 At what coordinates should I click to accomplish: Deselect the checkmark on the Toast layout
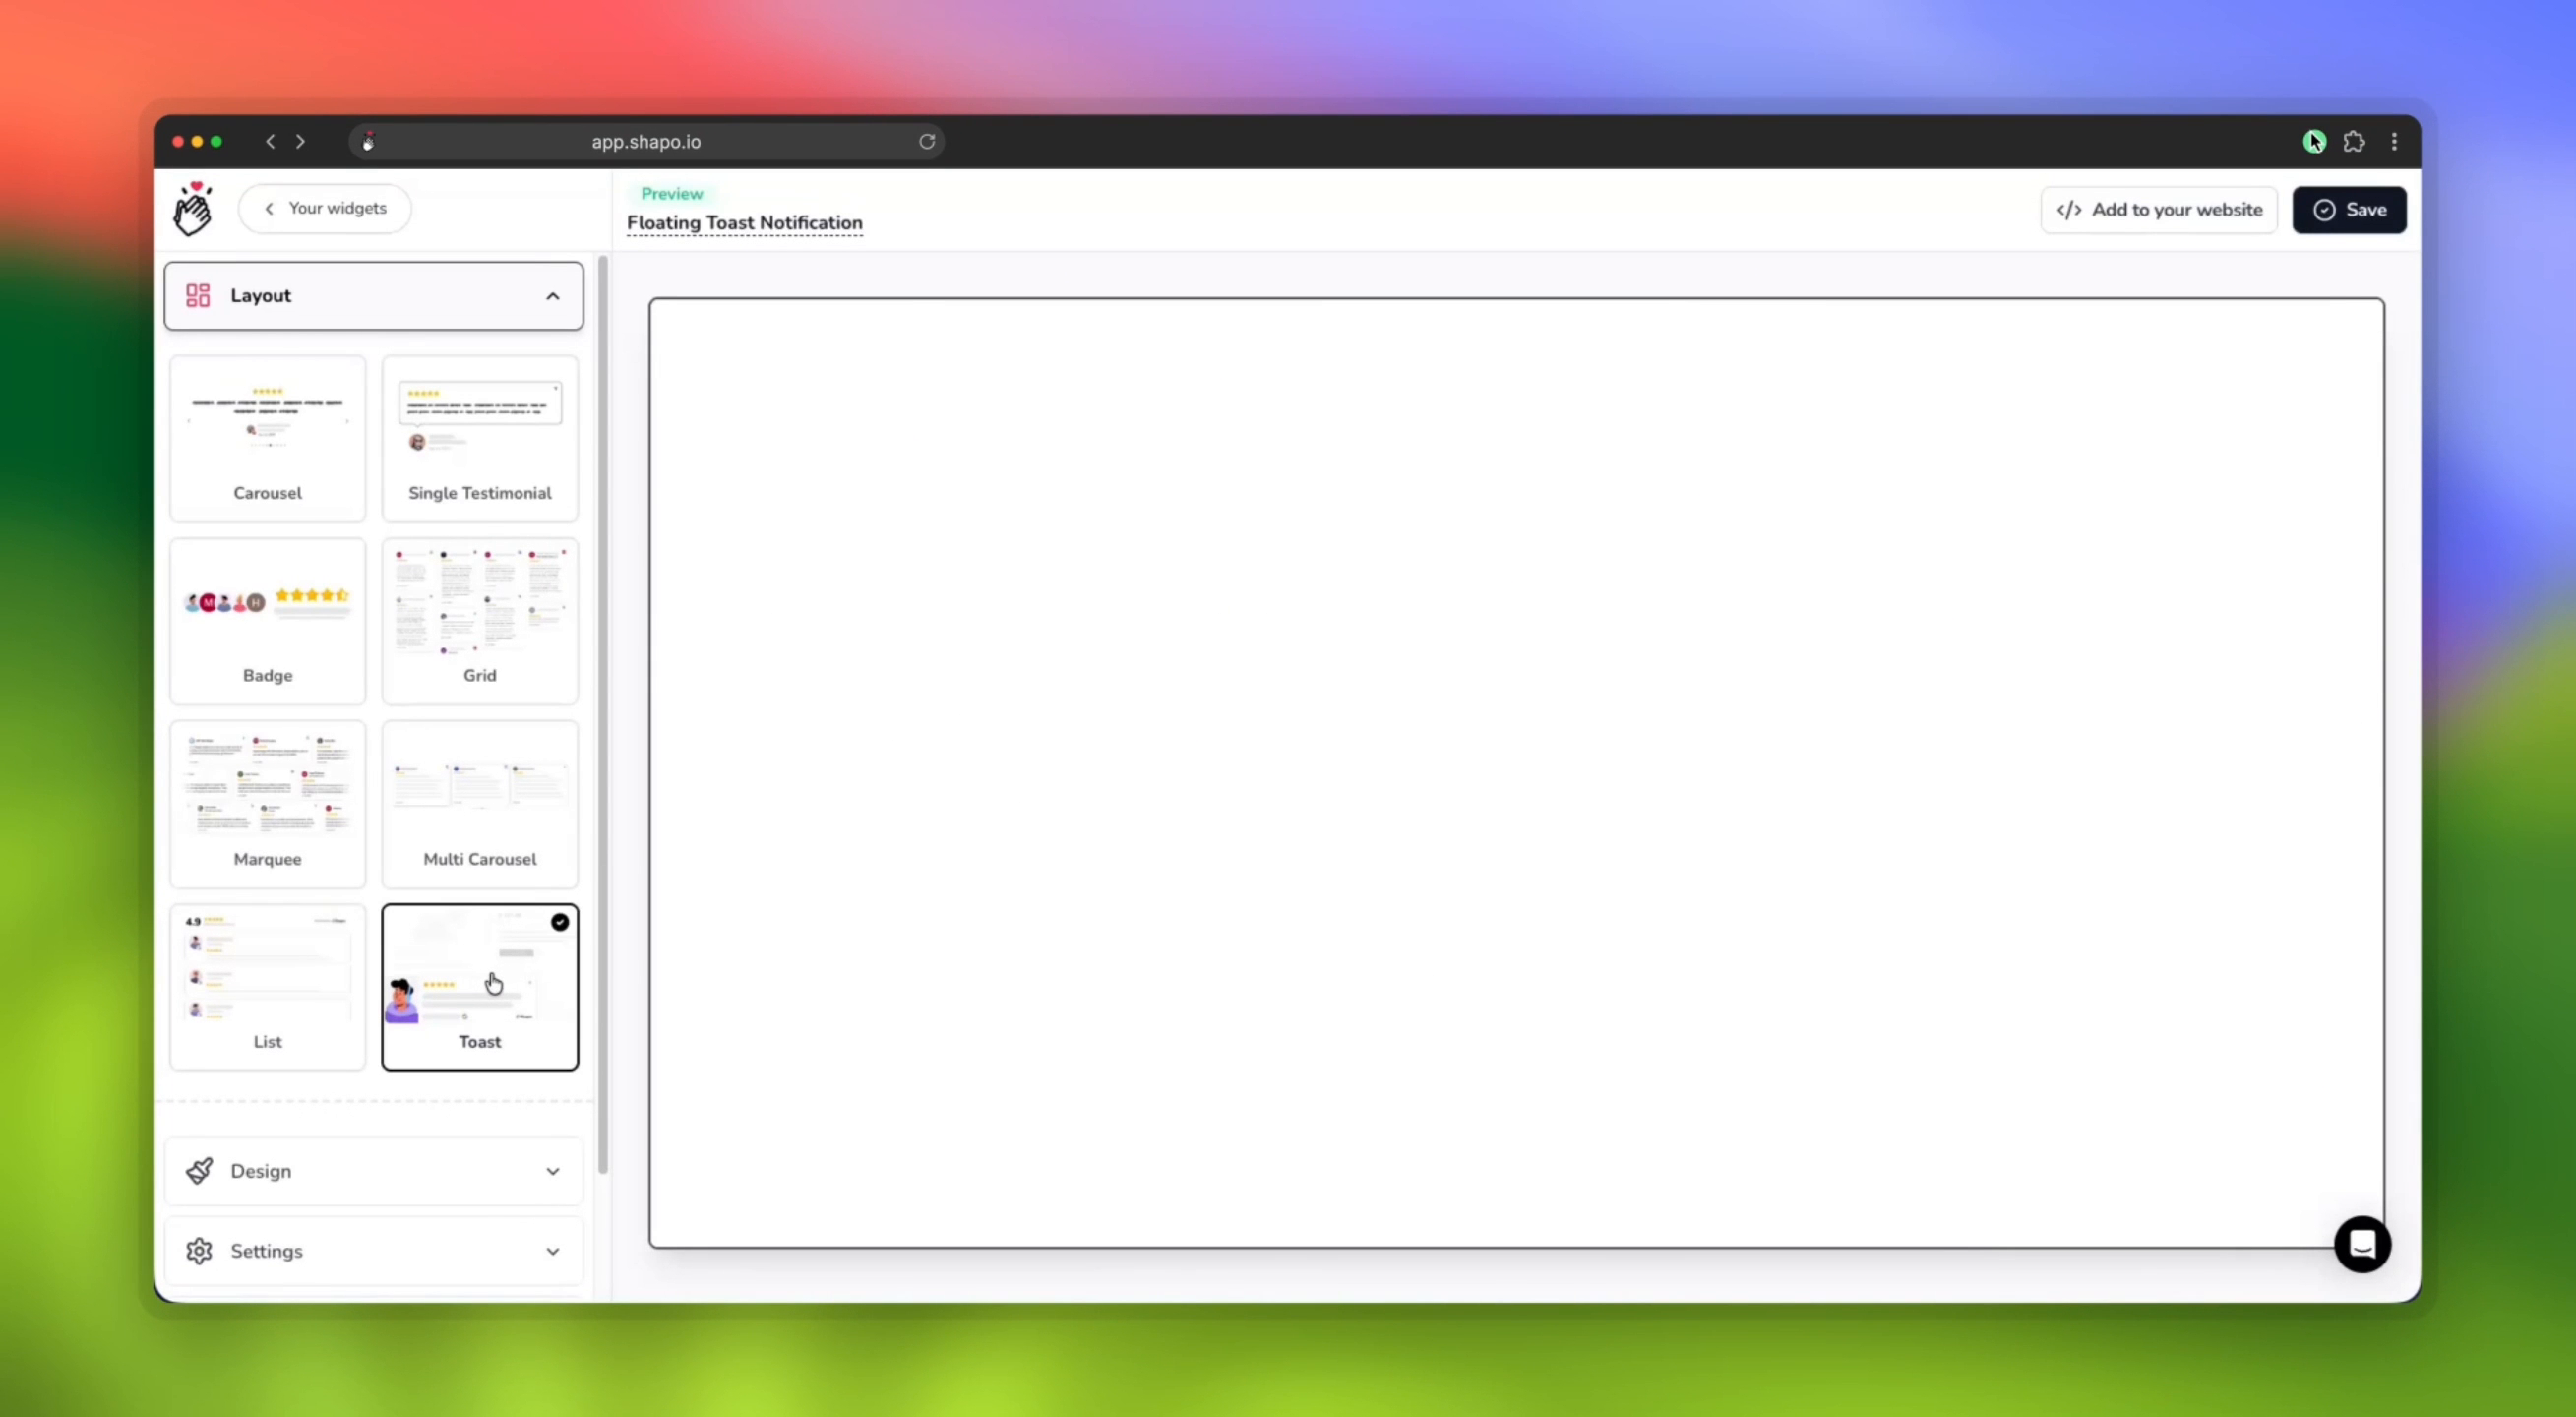(x=560, y=922)
